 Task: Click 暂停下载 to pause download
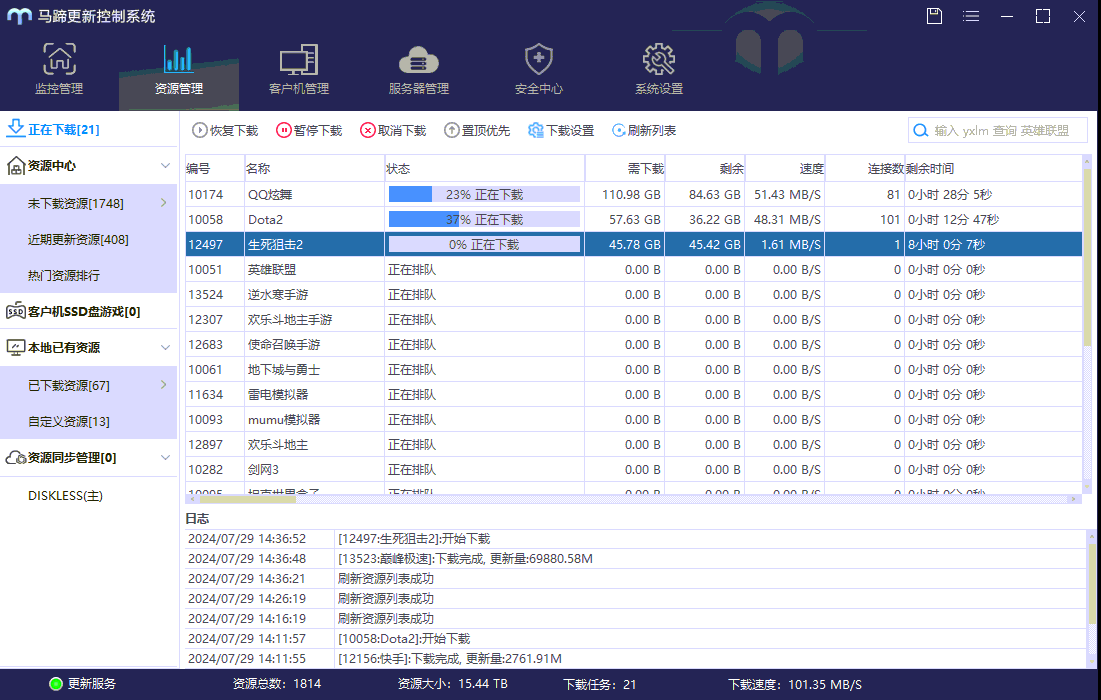(x=309, y=131)
